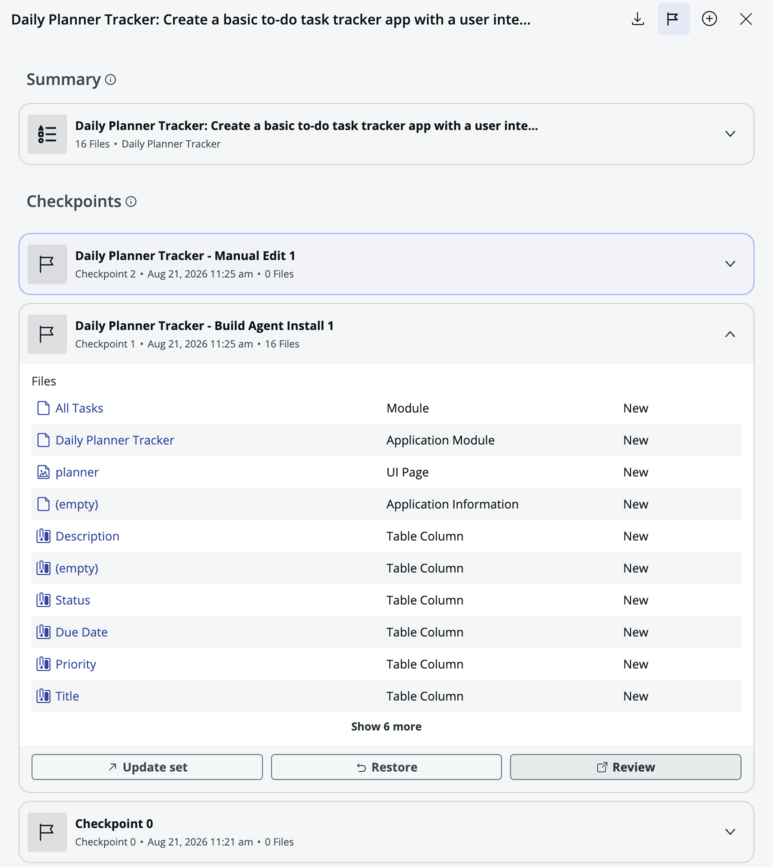Click the Application Module type cell
Image resolution: width=773 pixels, height=867 pixels.
pos(440,440)
